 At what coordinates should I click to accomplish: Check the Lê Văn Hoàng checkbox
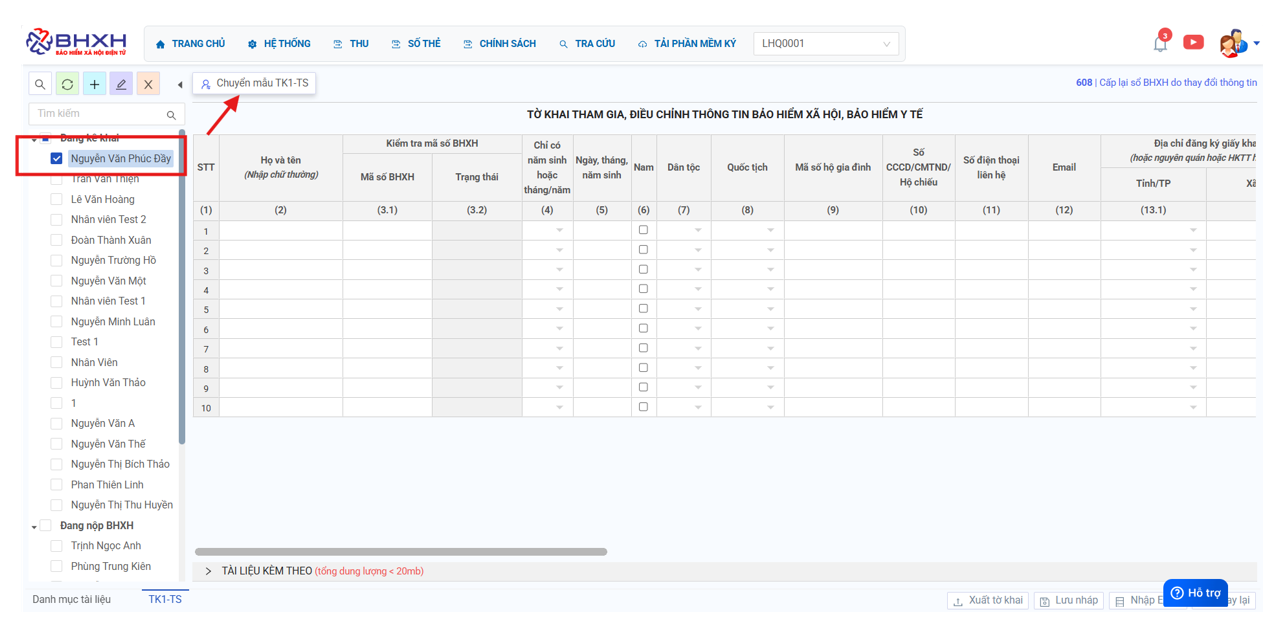tap(57, 199)
